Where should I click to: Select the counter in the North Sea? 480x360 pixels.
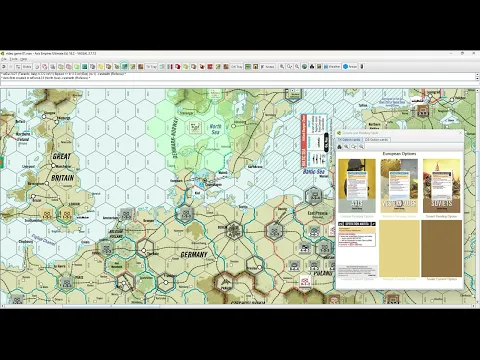[195, 127]
